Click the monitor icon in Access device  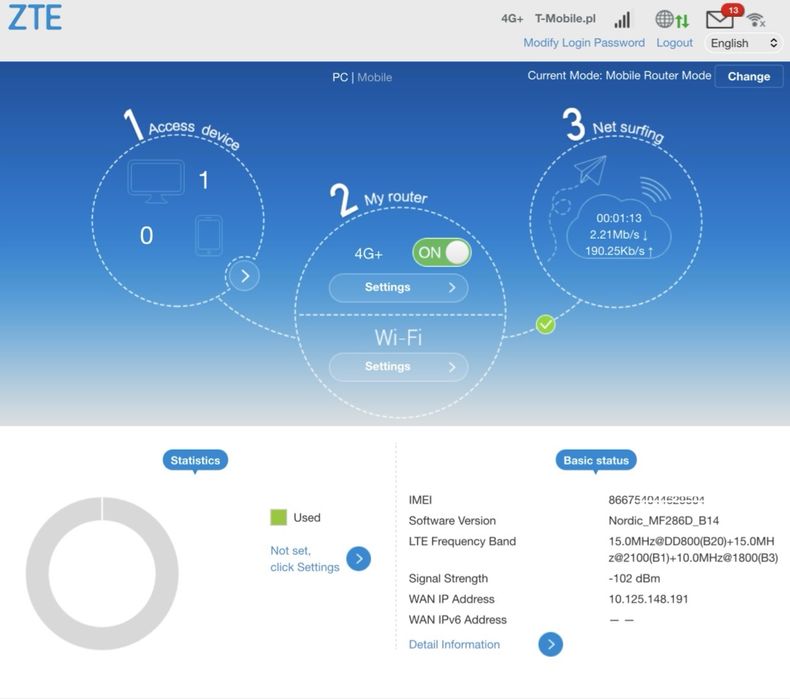(156, 182)
